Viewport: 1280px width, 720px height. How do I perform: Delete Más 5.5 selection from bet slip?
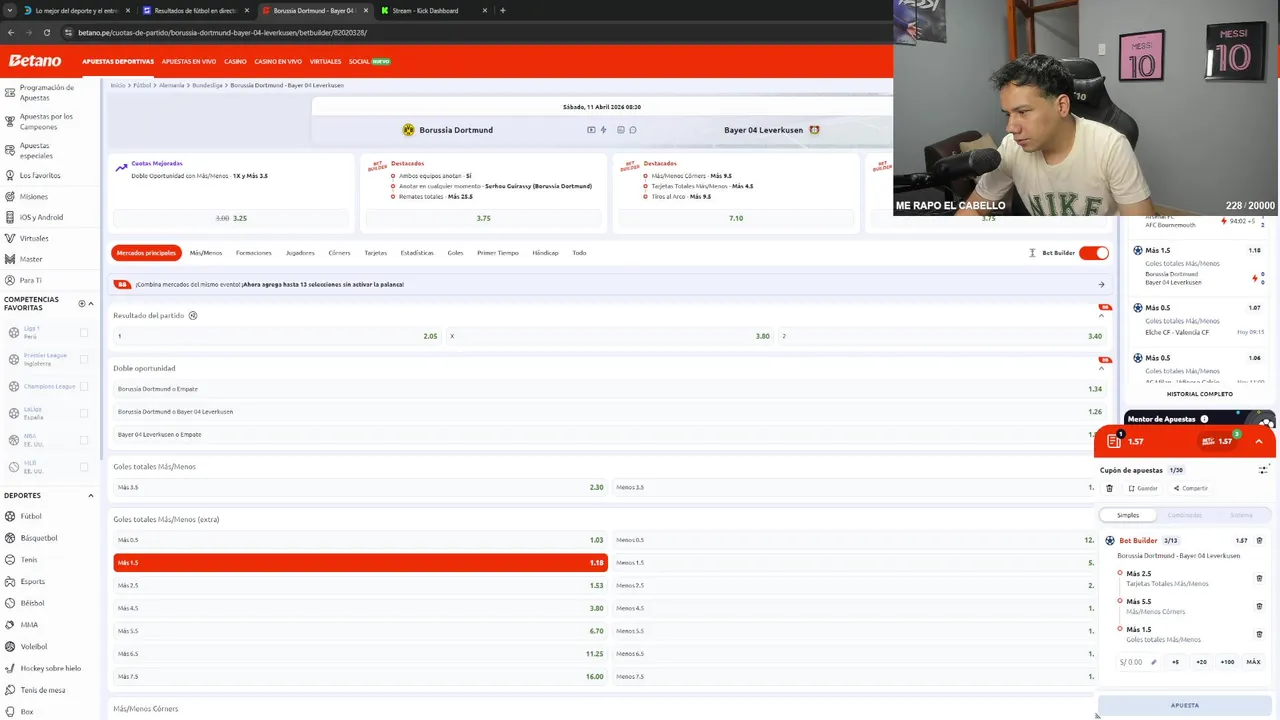point(1259,606)
